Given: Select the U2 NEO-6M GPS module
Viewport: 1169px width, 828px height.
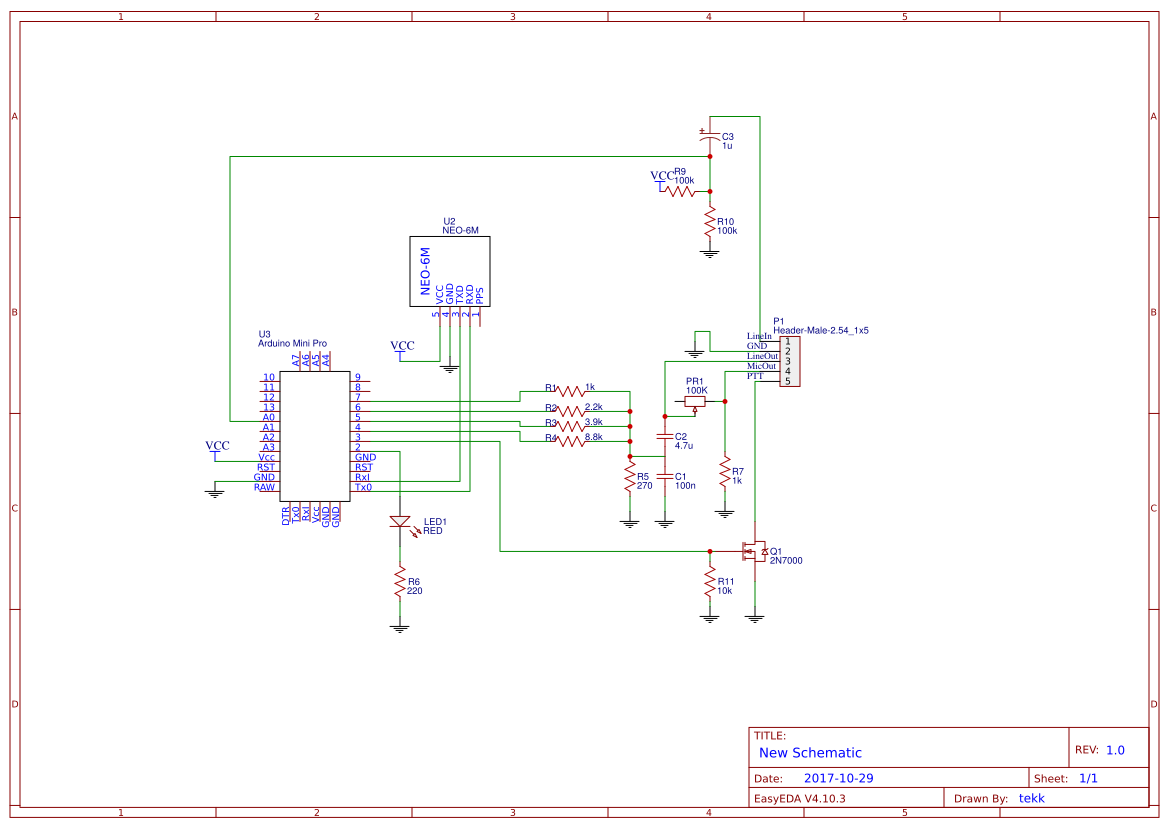Looking at the screenshot, I should point(449,272).
